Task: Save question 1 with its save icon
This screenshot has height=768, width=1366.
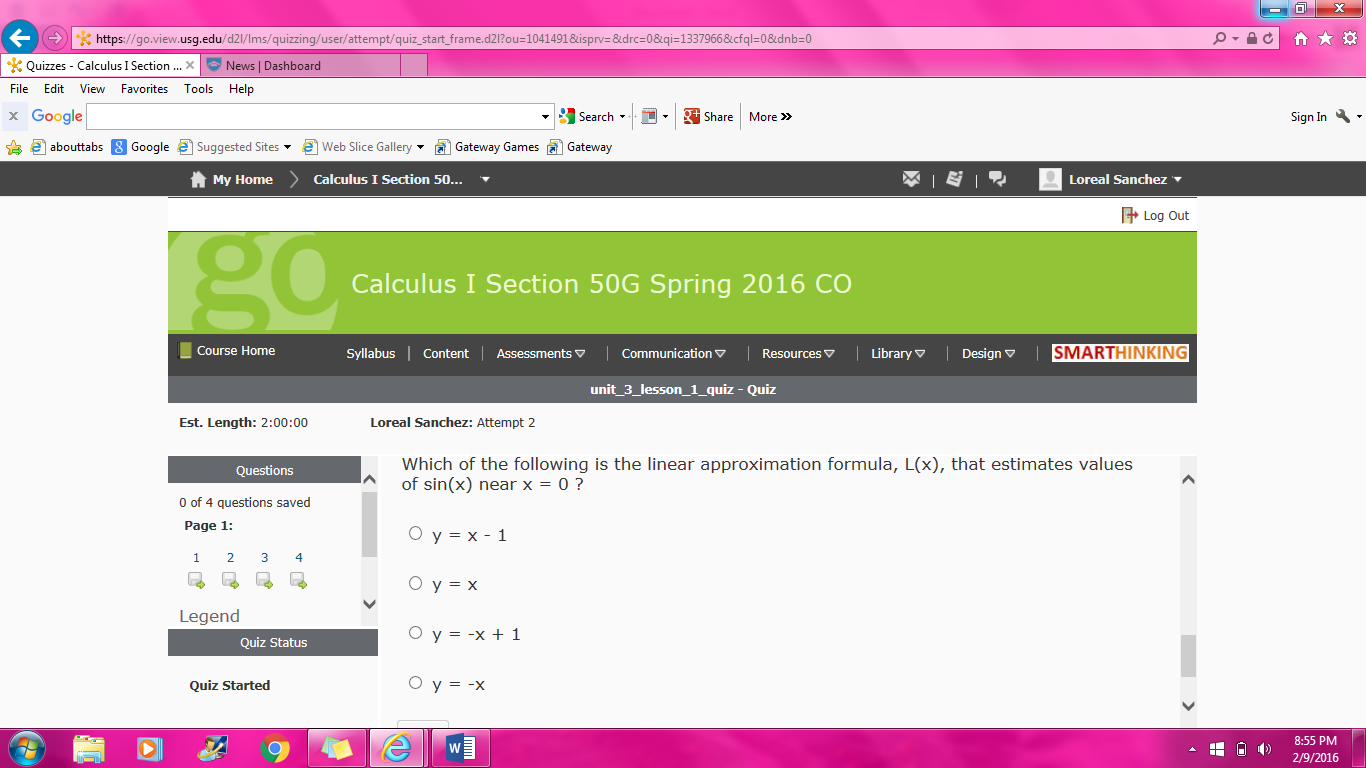Action: (x=196, y=580)
